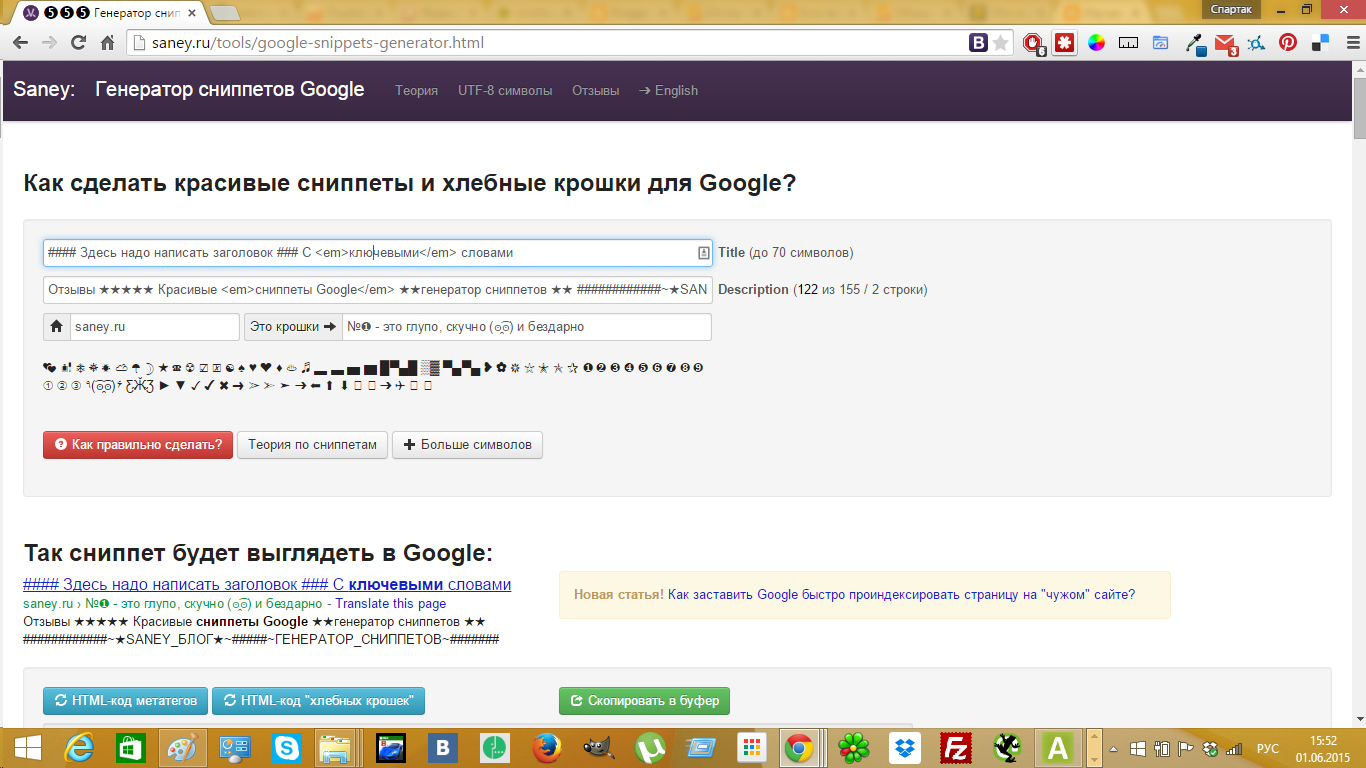This screenshot has height=768, width=1366.
Task: Click HTML-код метатегов button
Action: click(126, 701)
